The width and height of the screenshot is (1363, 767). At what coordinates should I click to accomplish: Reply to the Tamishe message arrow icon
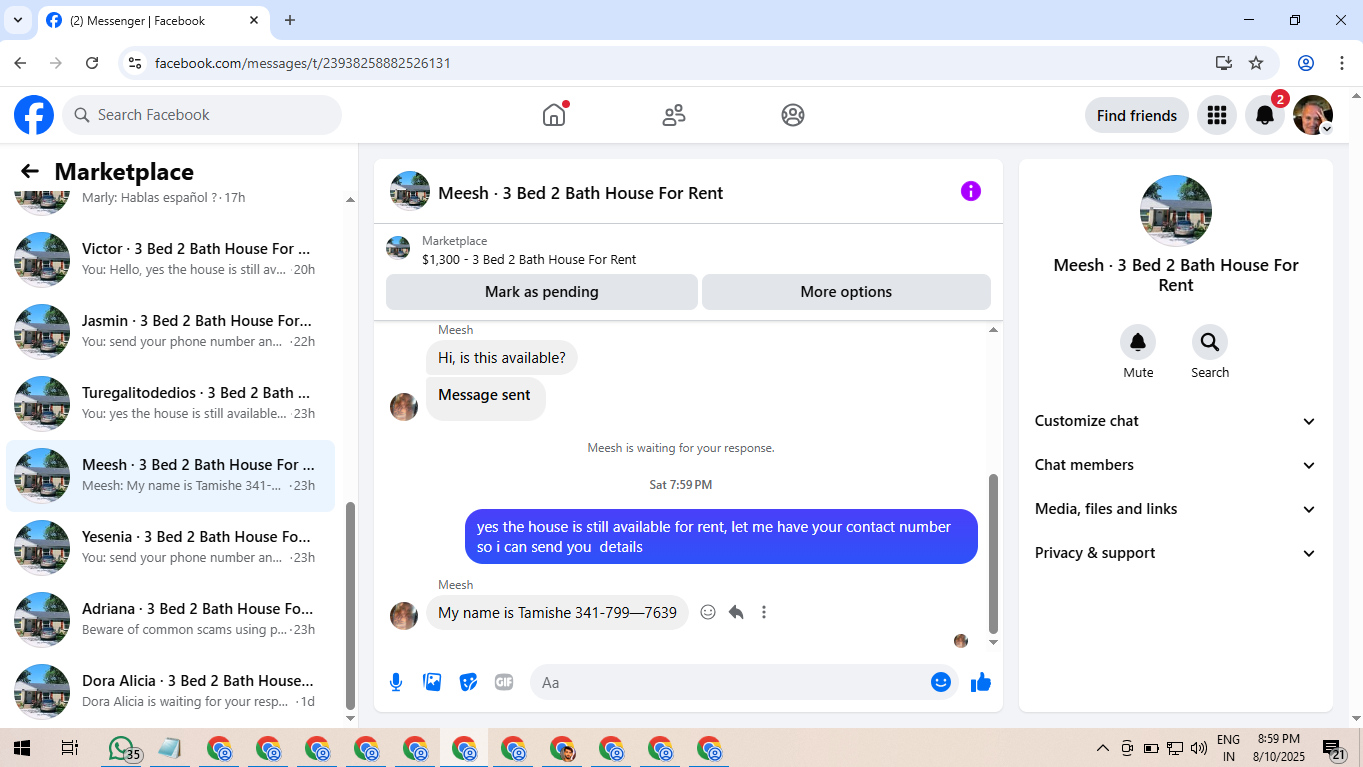(x=736, y=612)
